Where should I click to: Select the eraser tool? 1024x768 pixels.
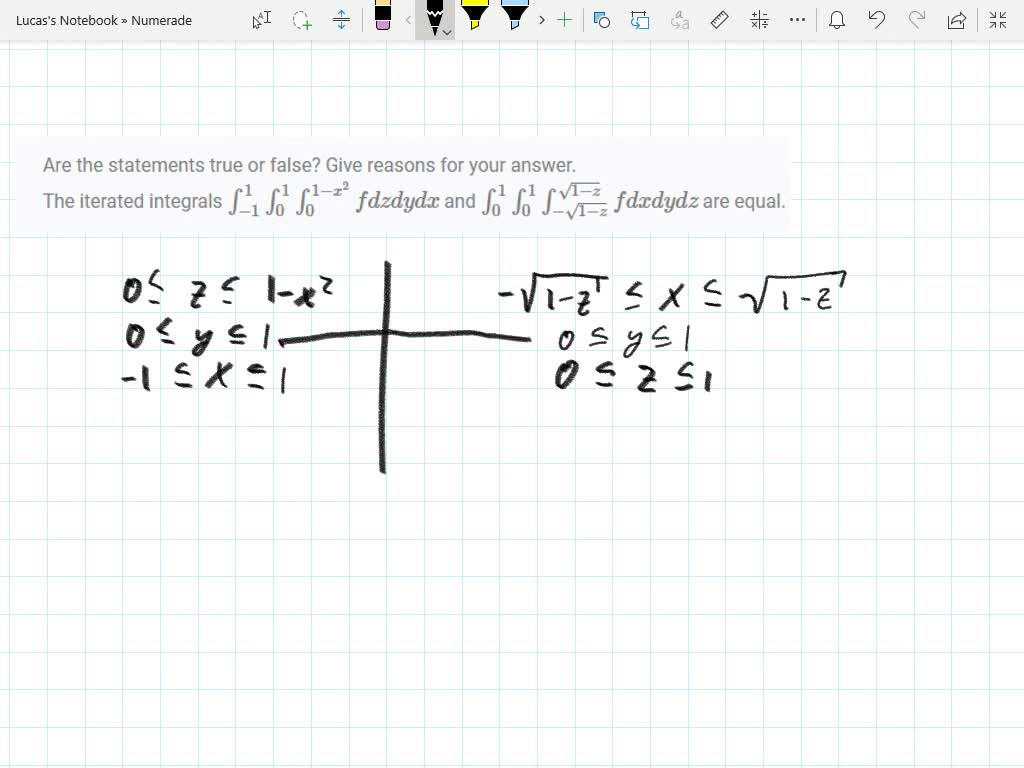(x=385, y=20)
